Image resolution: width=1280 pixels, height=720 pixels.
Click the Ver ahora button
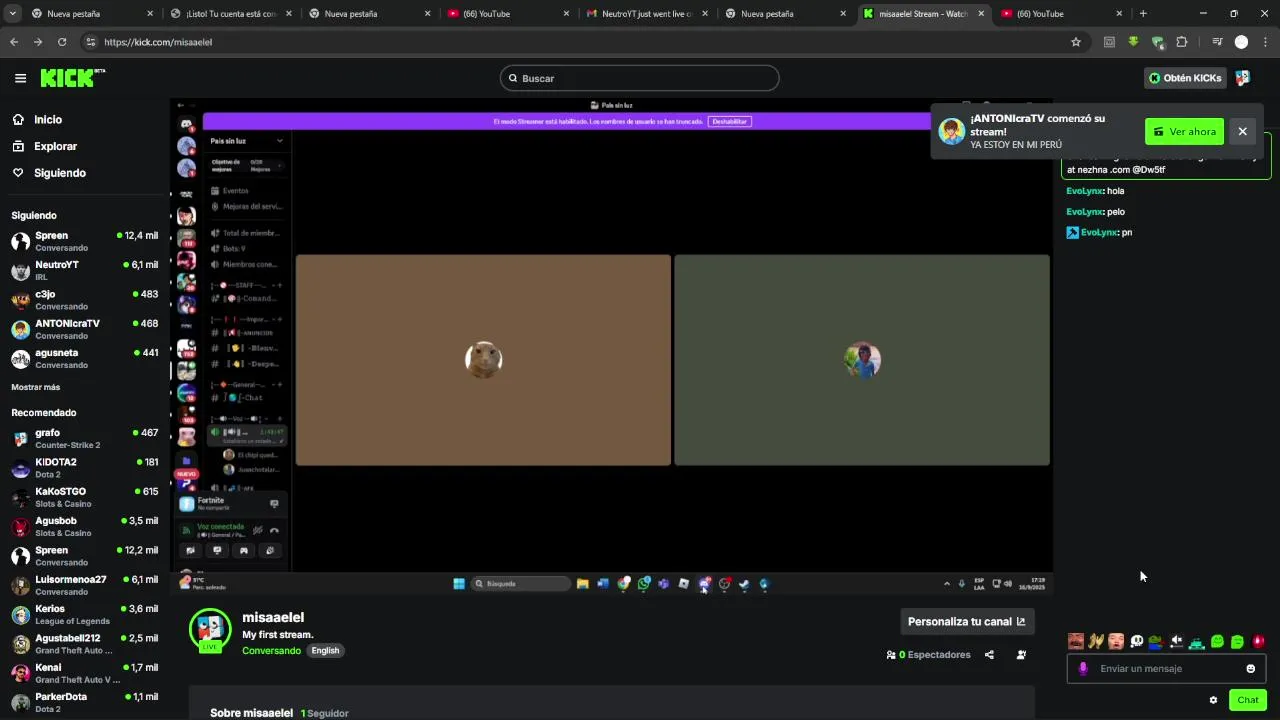pos(1184,131)
